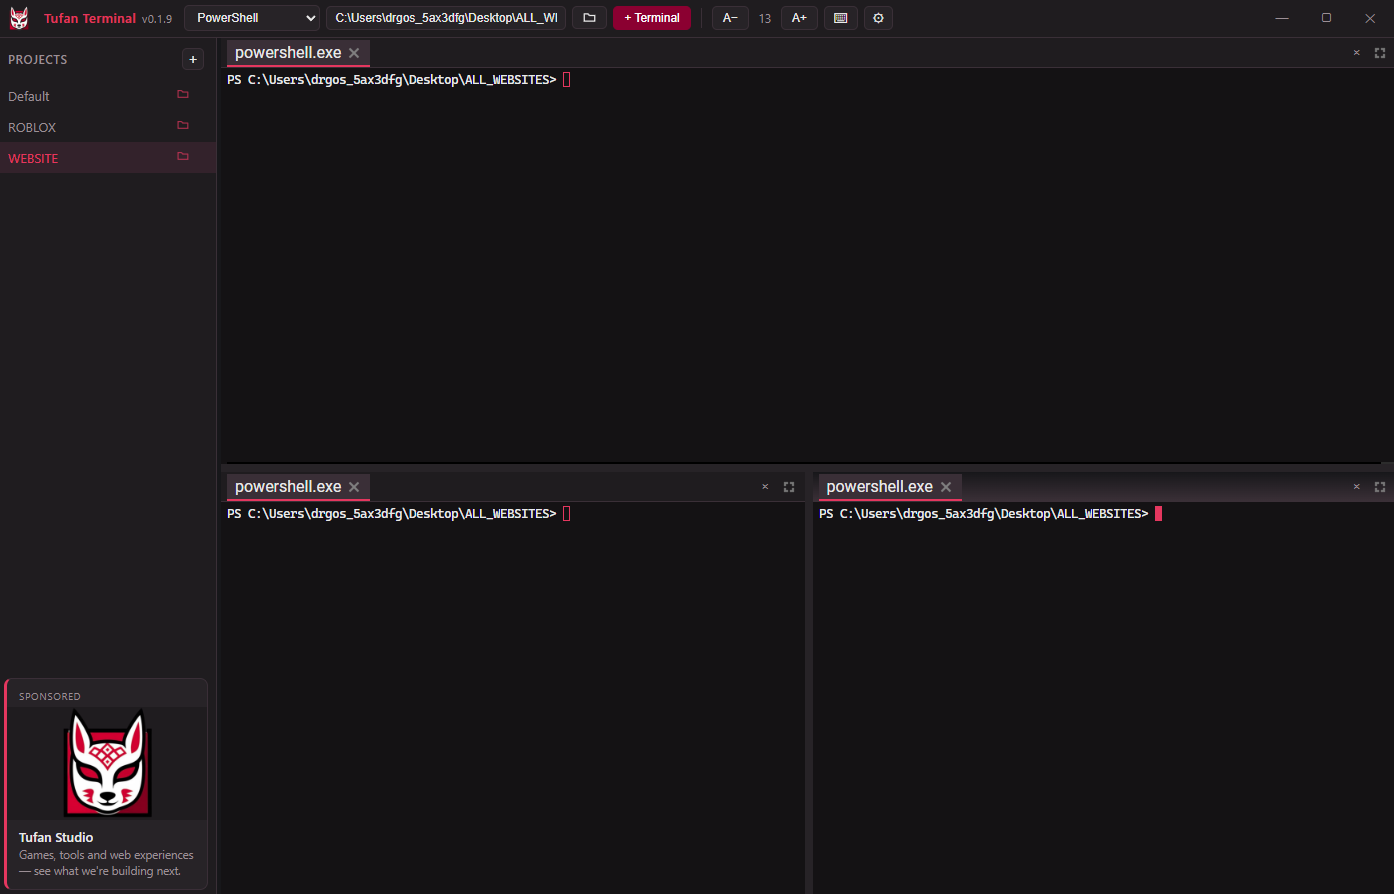Select the WEBSITE project

point(108,158)
